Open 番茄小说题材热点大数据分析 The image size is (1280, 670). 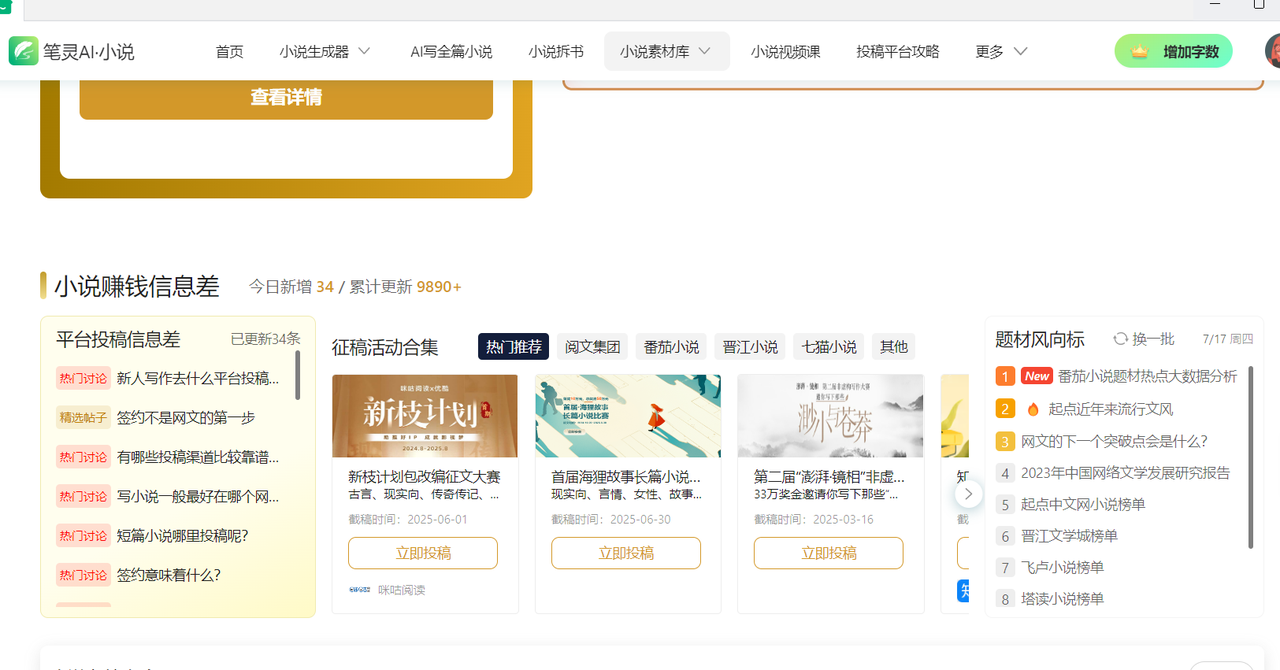1147,376
